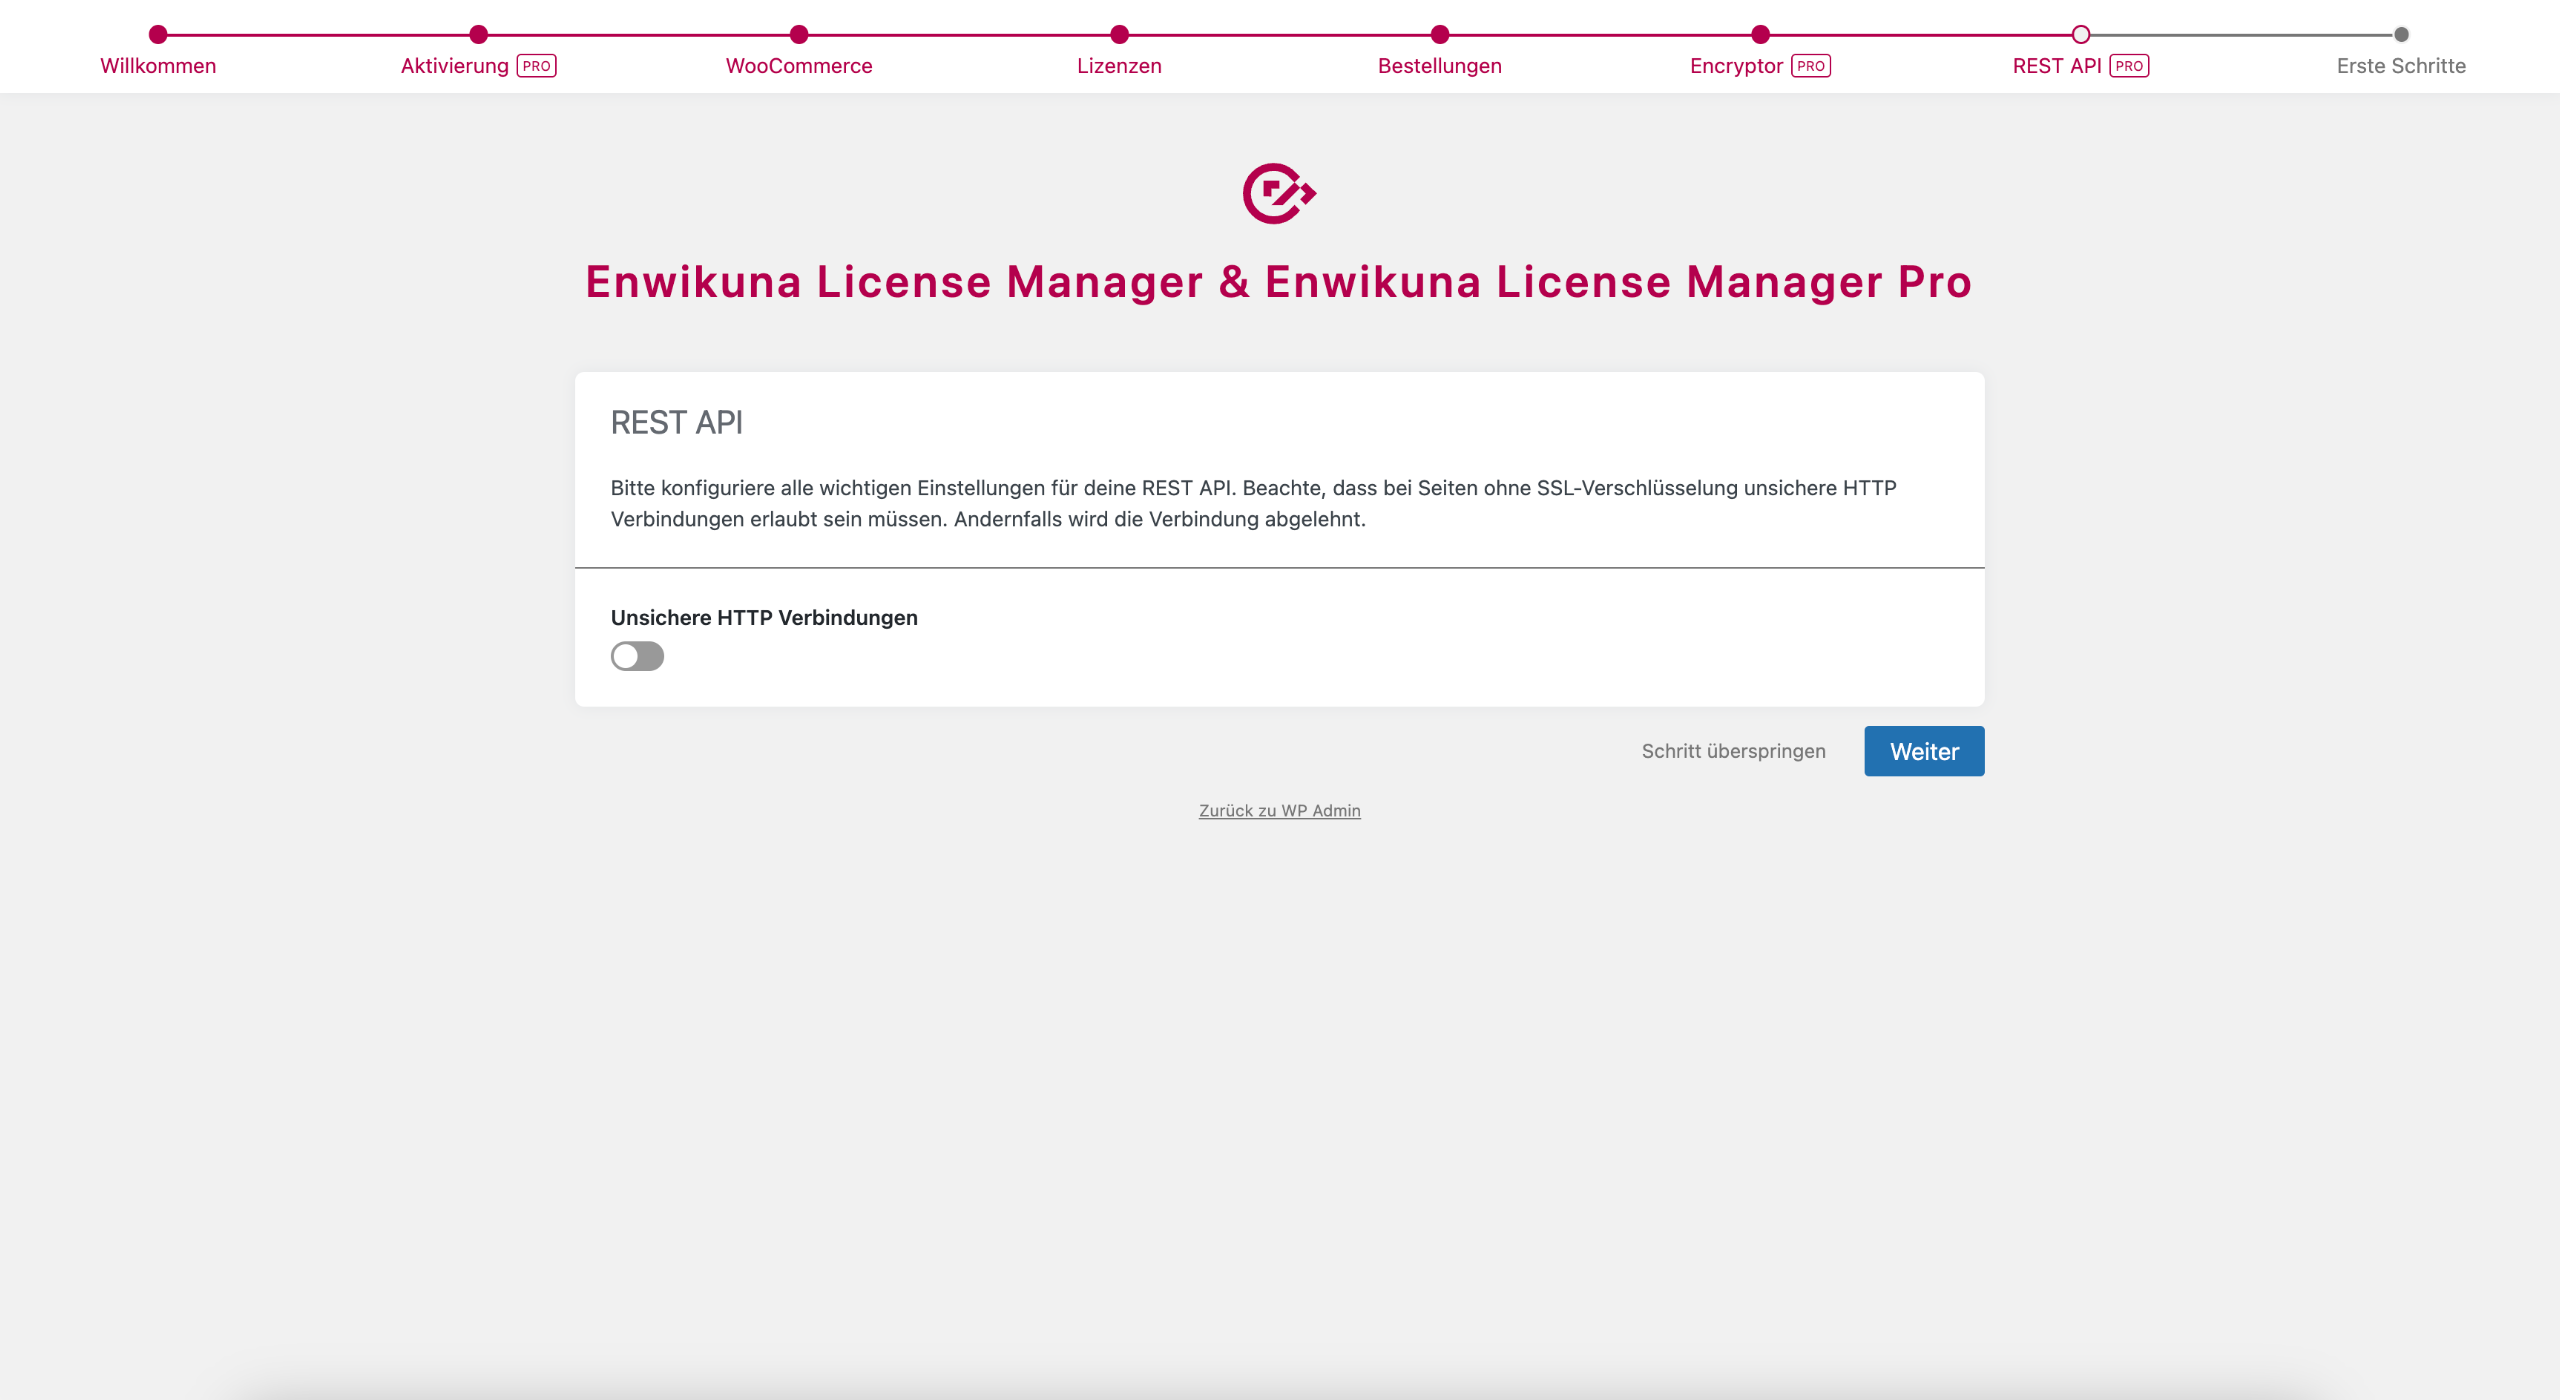Go to Lizenzen step
The width and height of the screenshot is (2560, 1400).
click(x=1119, y=66)
